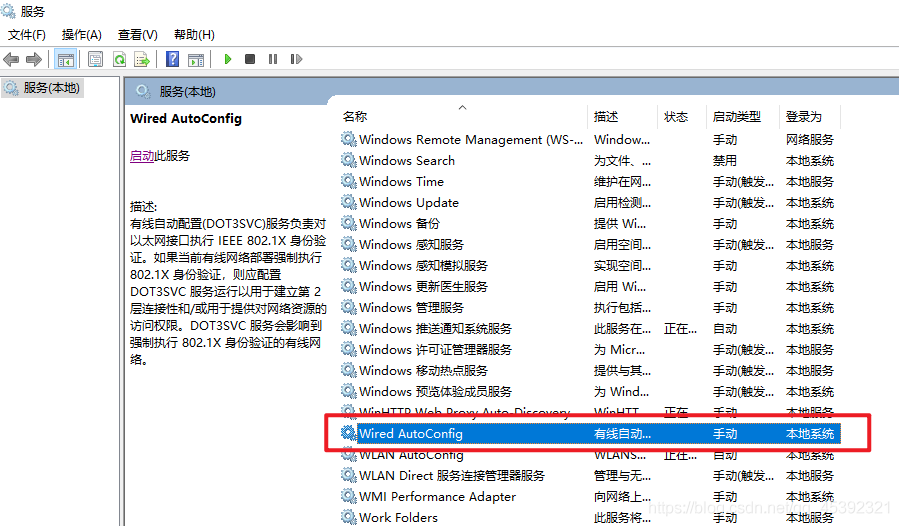Image resolution: width=899 pixels, height=526 pixels.
Task: Select the Windows Remote Management service row
Action: click(x=590, y=139)
